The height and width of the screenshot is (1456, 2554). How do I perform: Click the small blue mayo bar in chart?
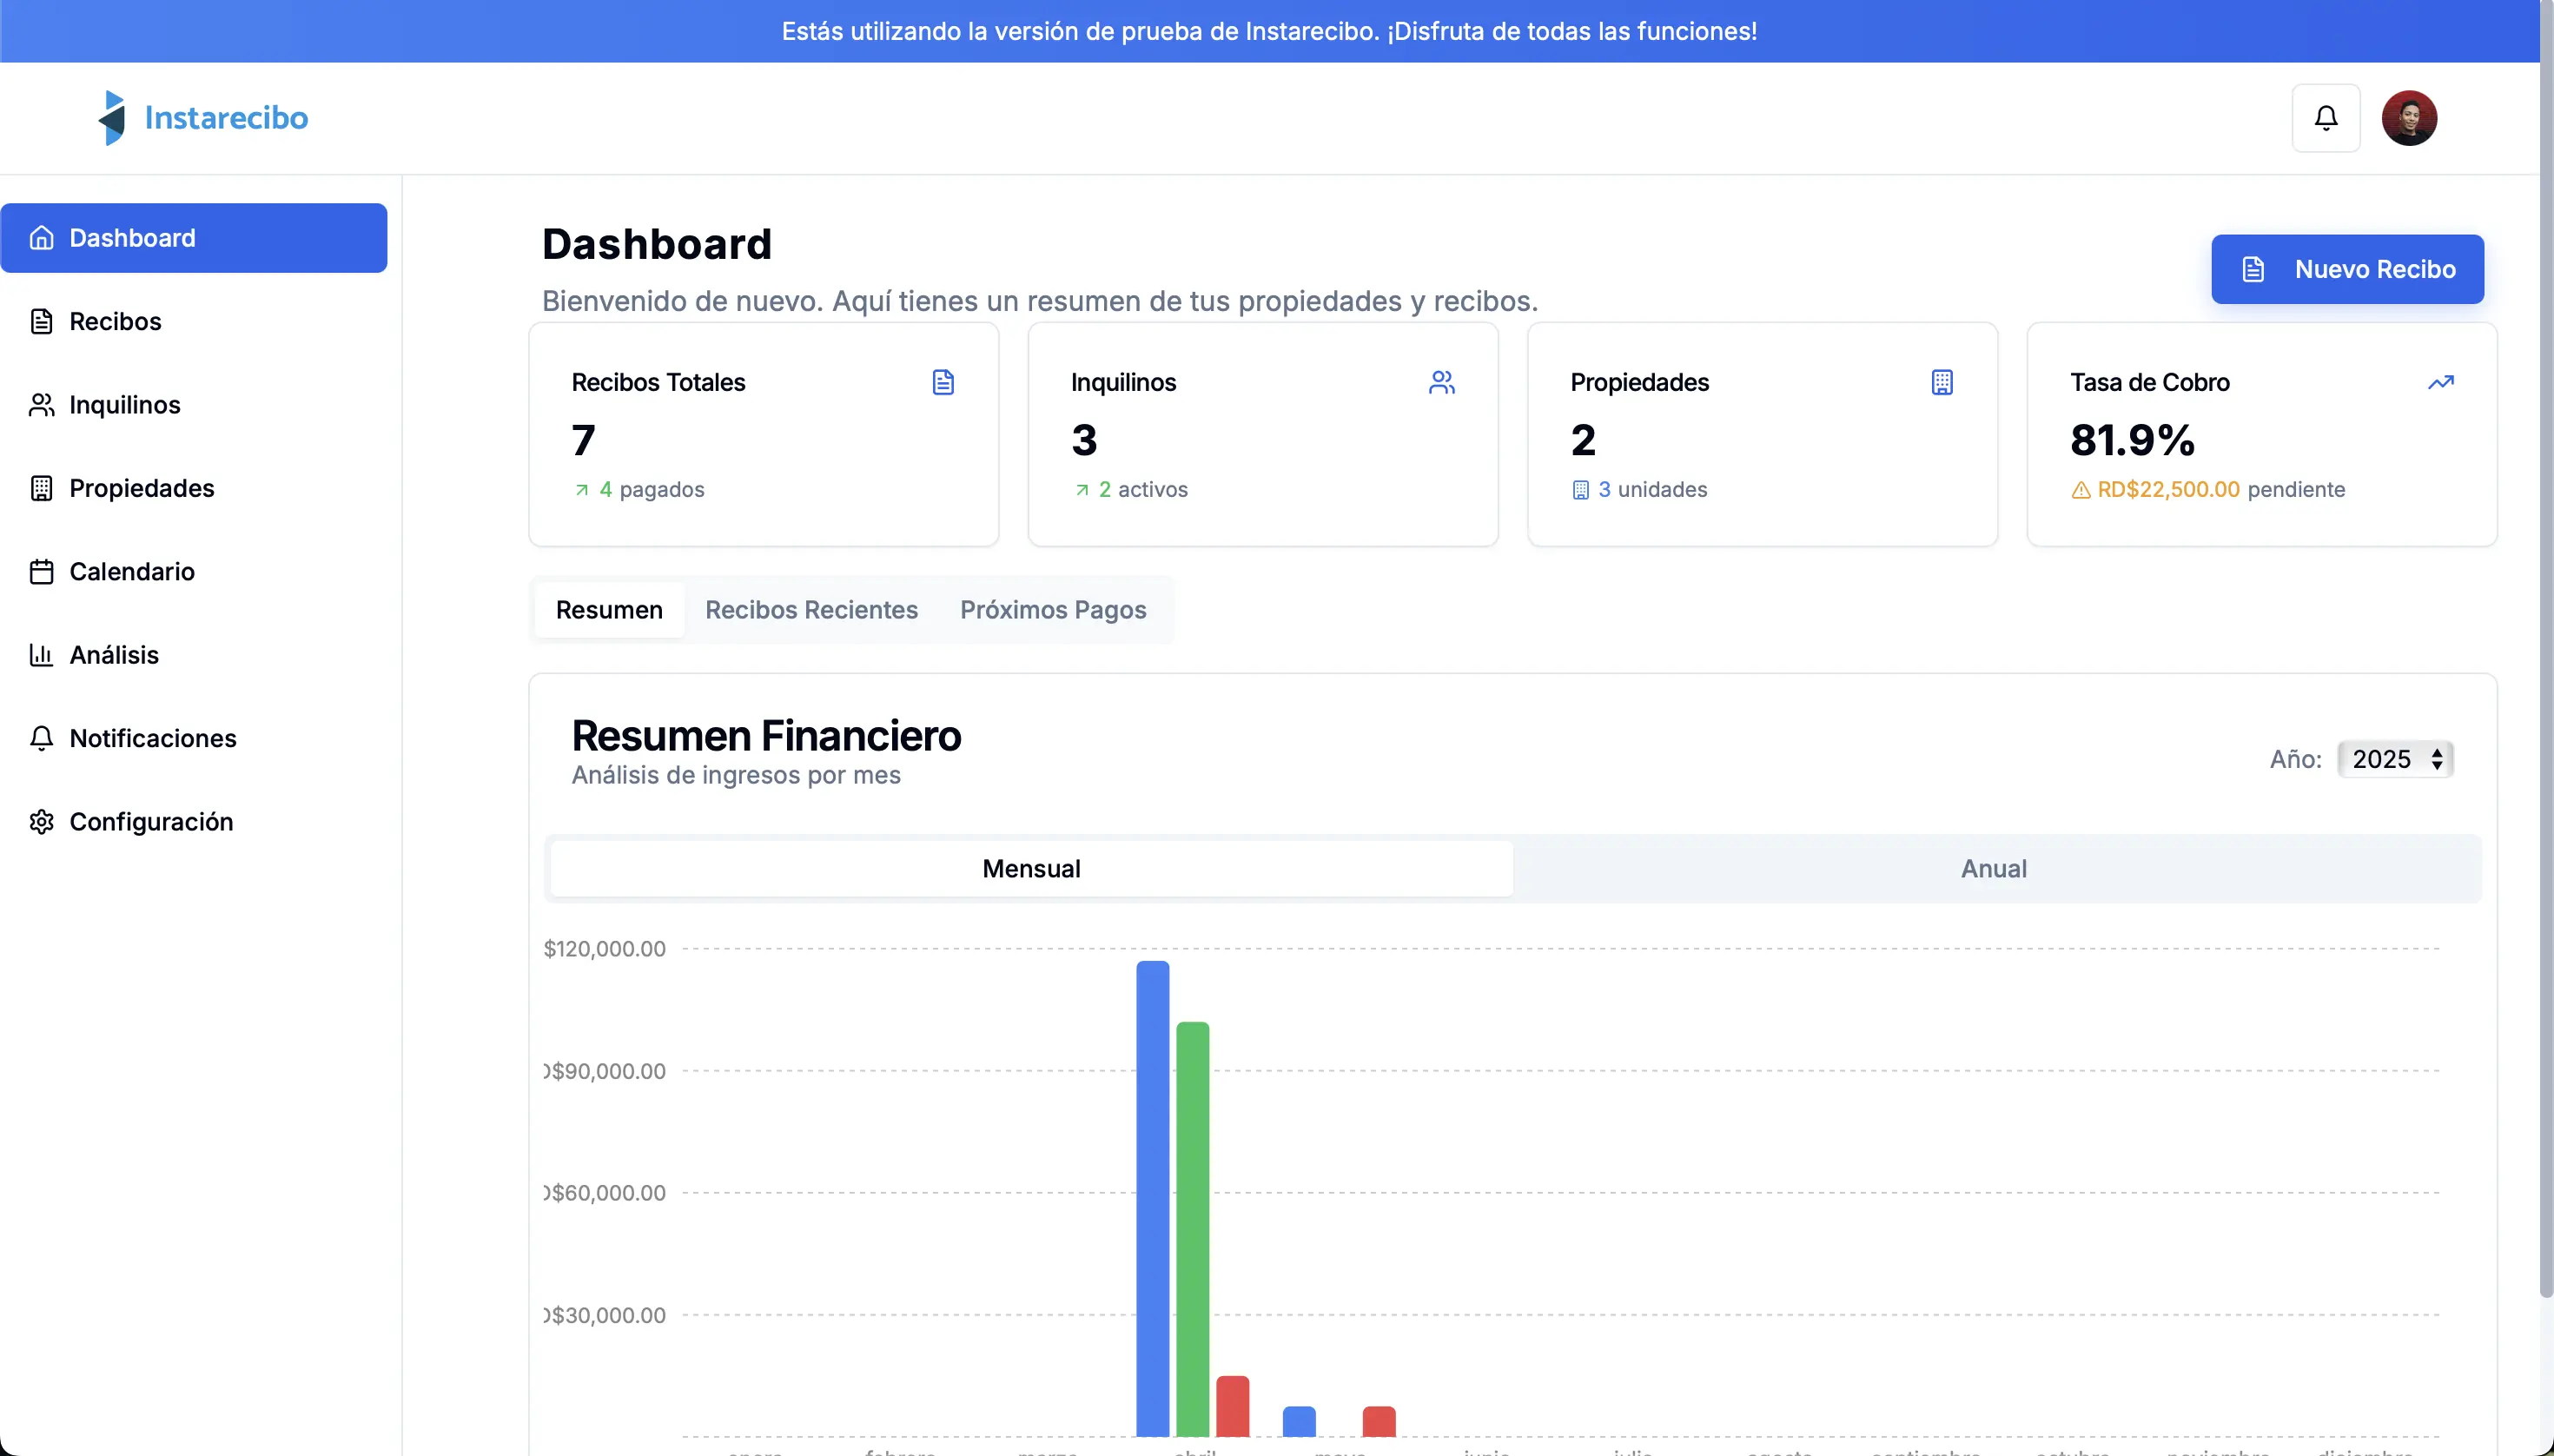(1299, 1421)
